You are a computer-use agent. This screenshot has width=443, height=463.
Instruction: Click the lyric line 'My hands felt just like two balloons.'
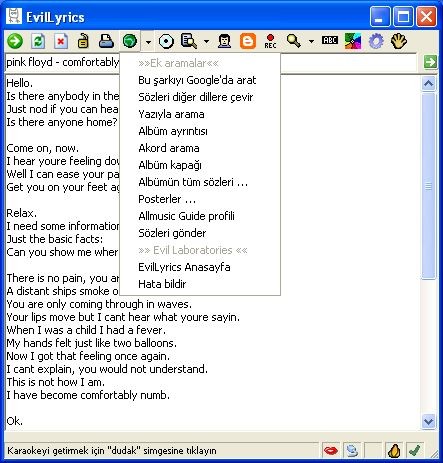click(x=92, y=343)
